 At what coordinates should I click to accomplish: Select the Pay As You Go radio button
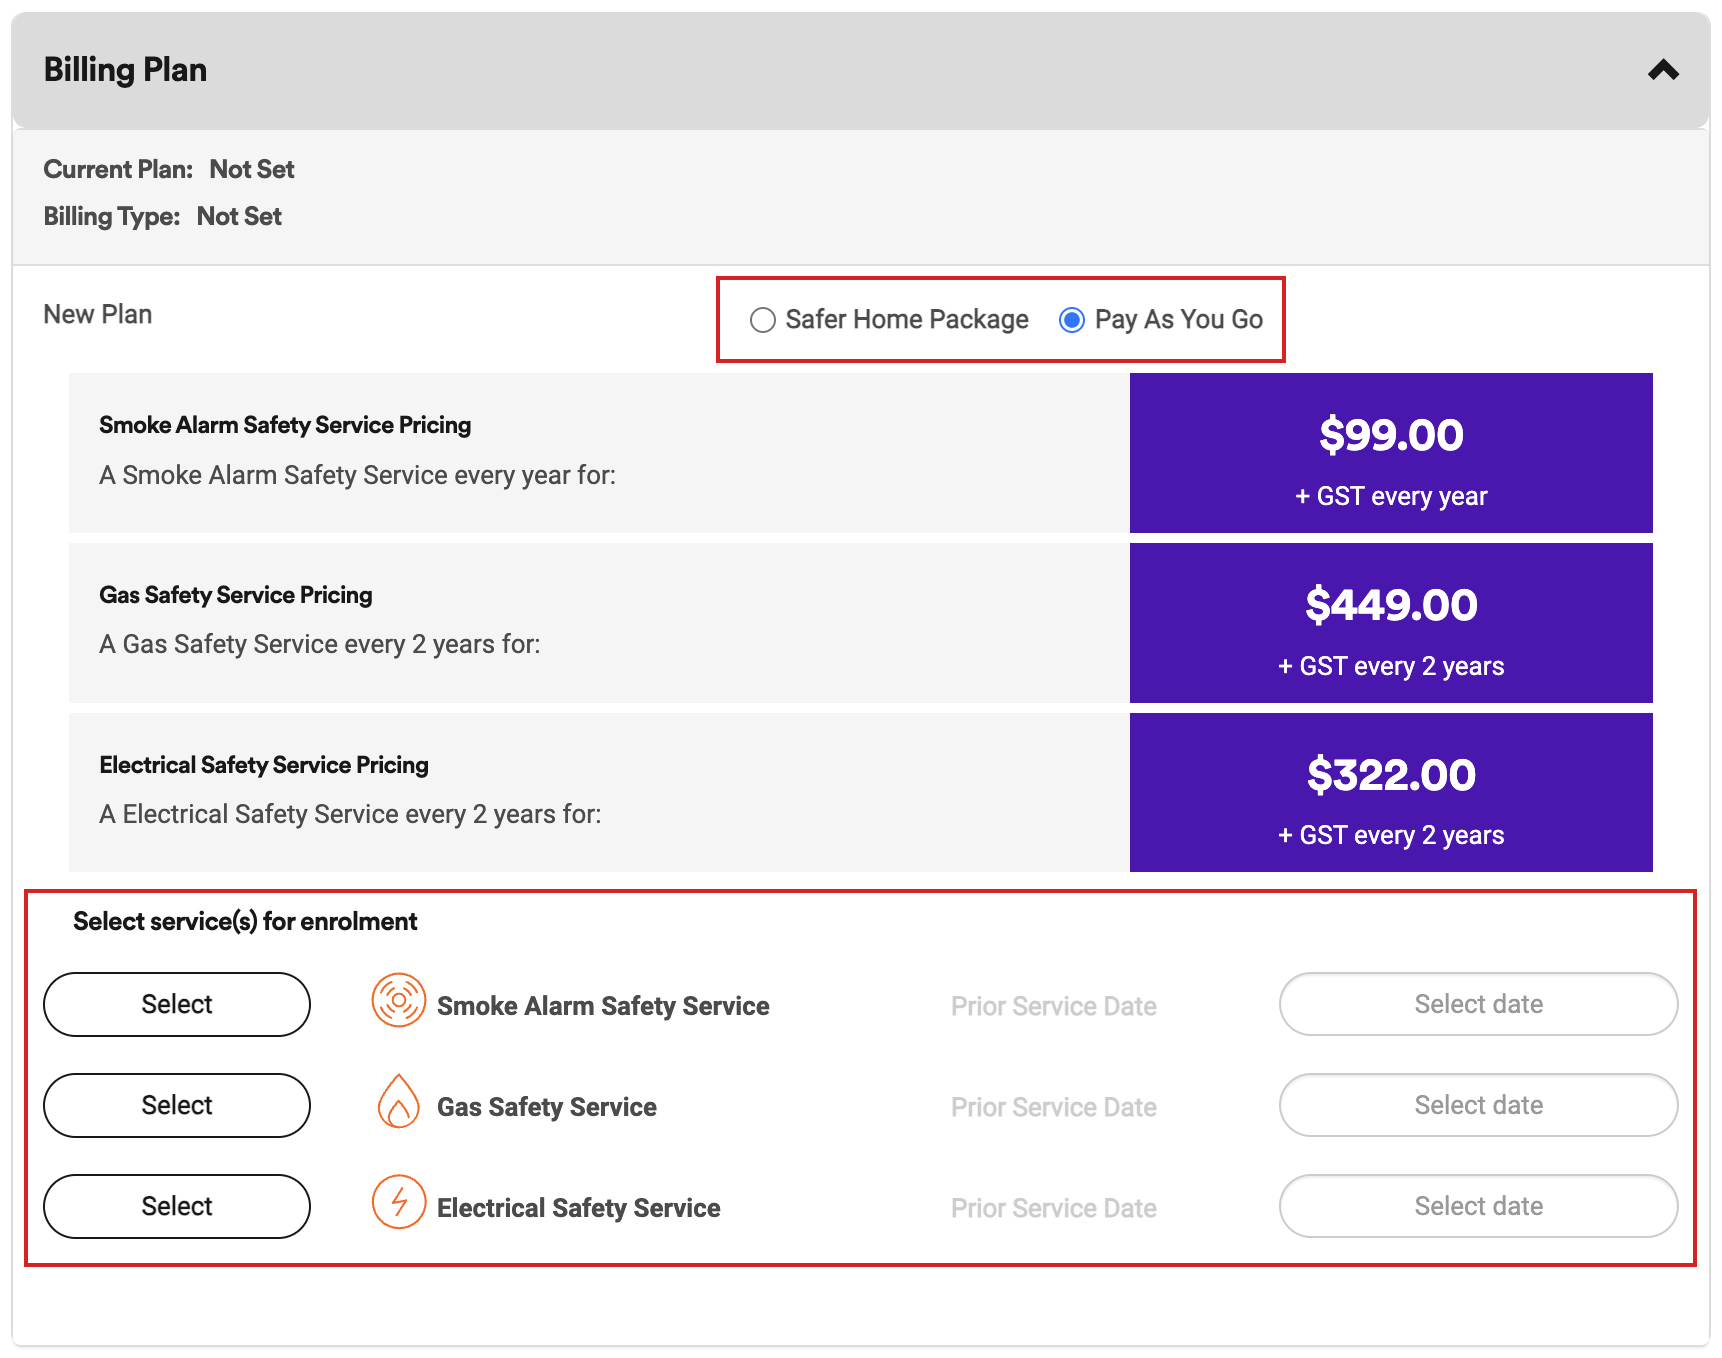tap(1072, 320)
